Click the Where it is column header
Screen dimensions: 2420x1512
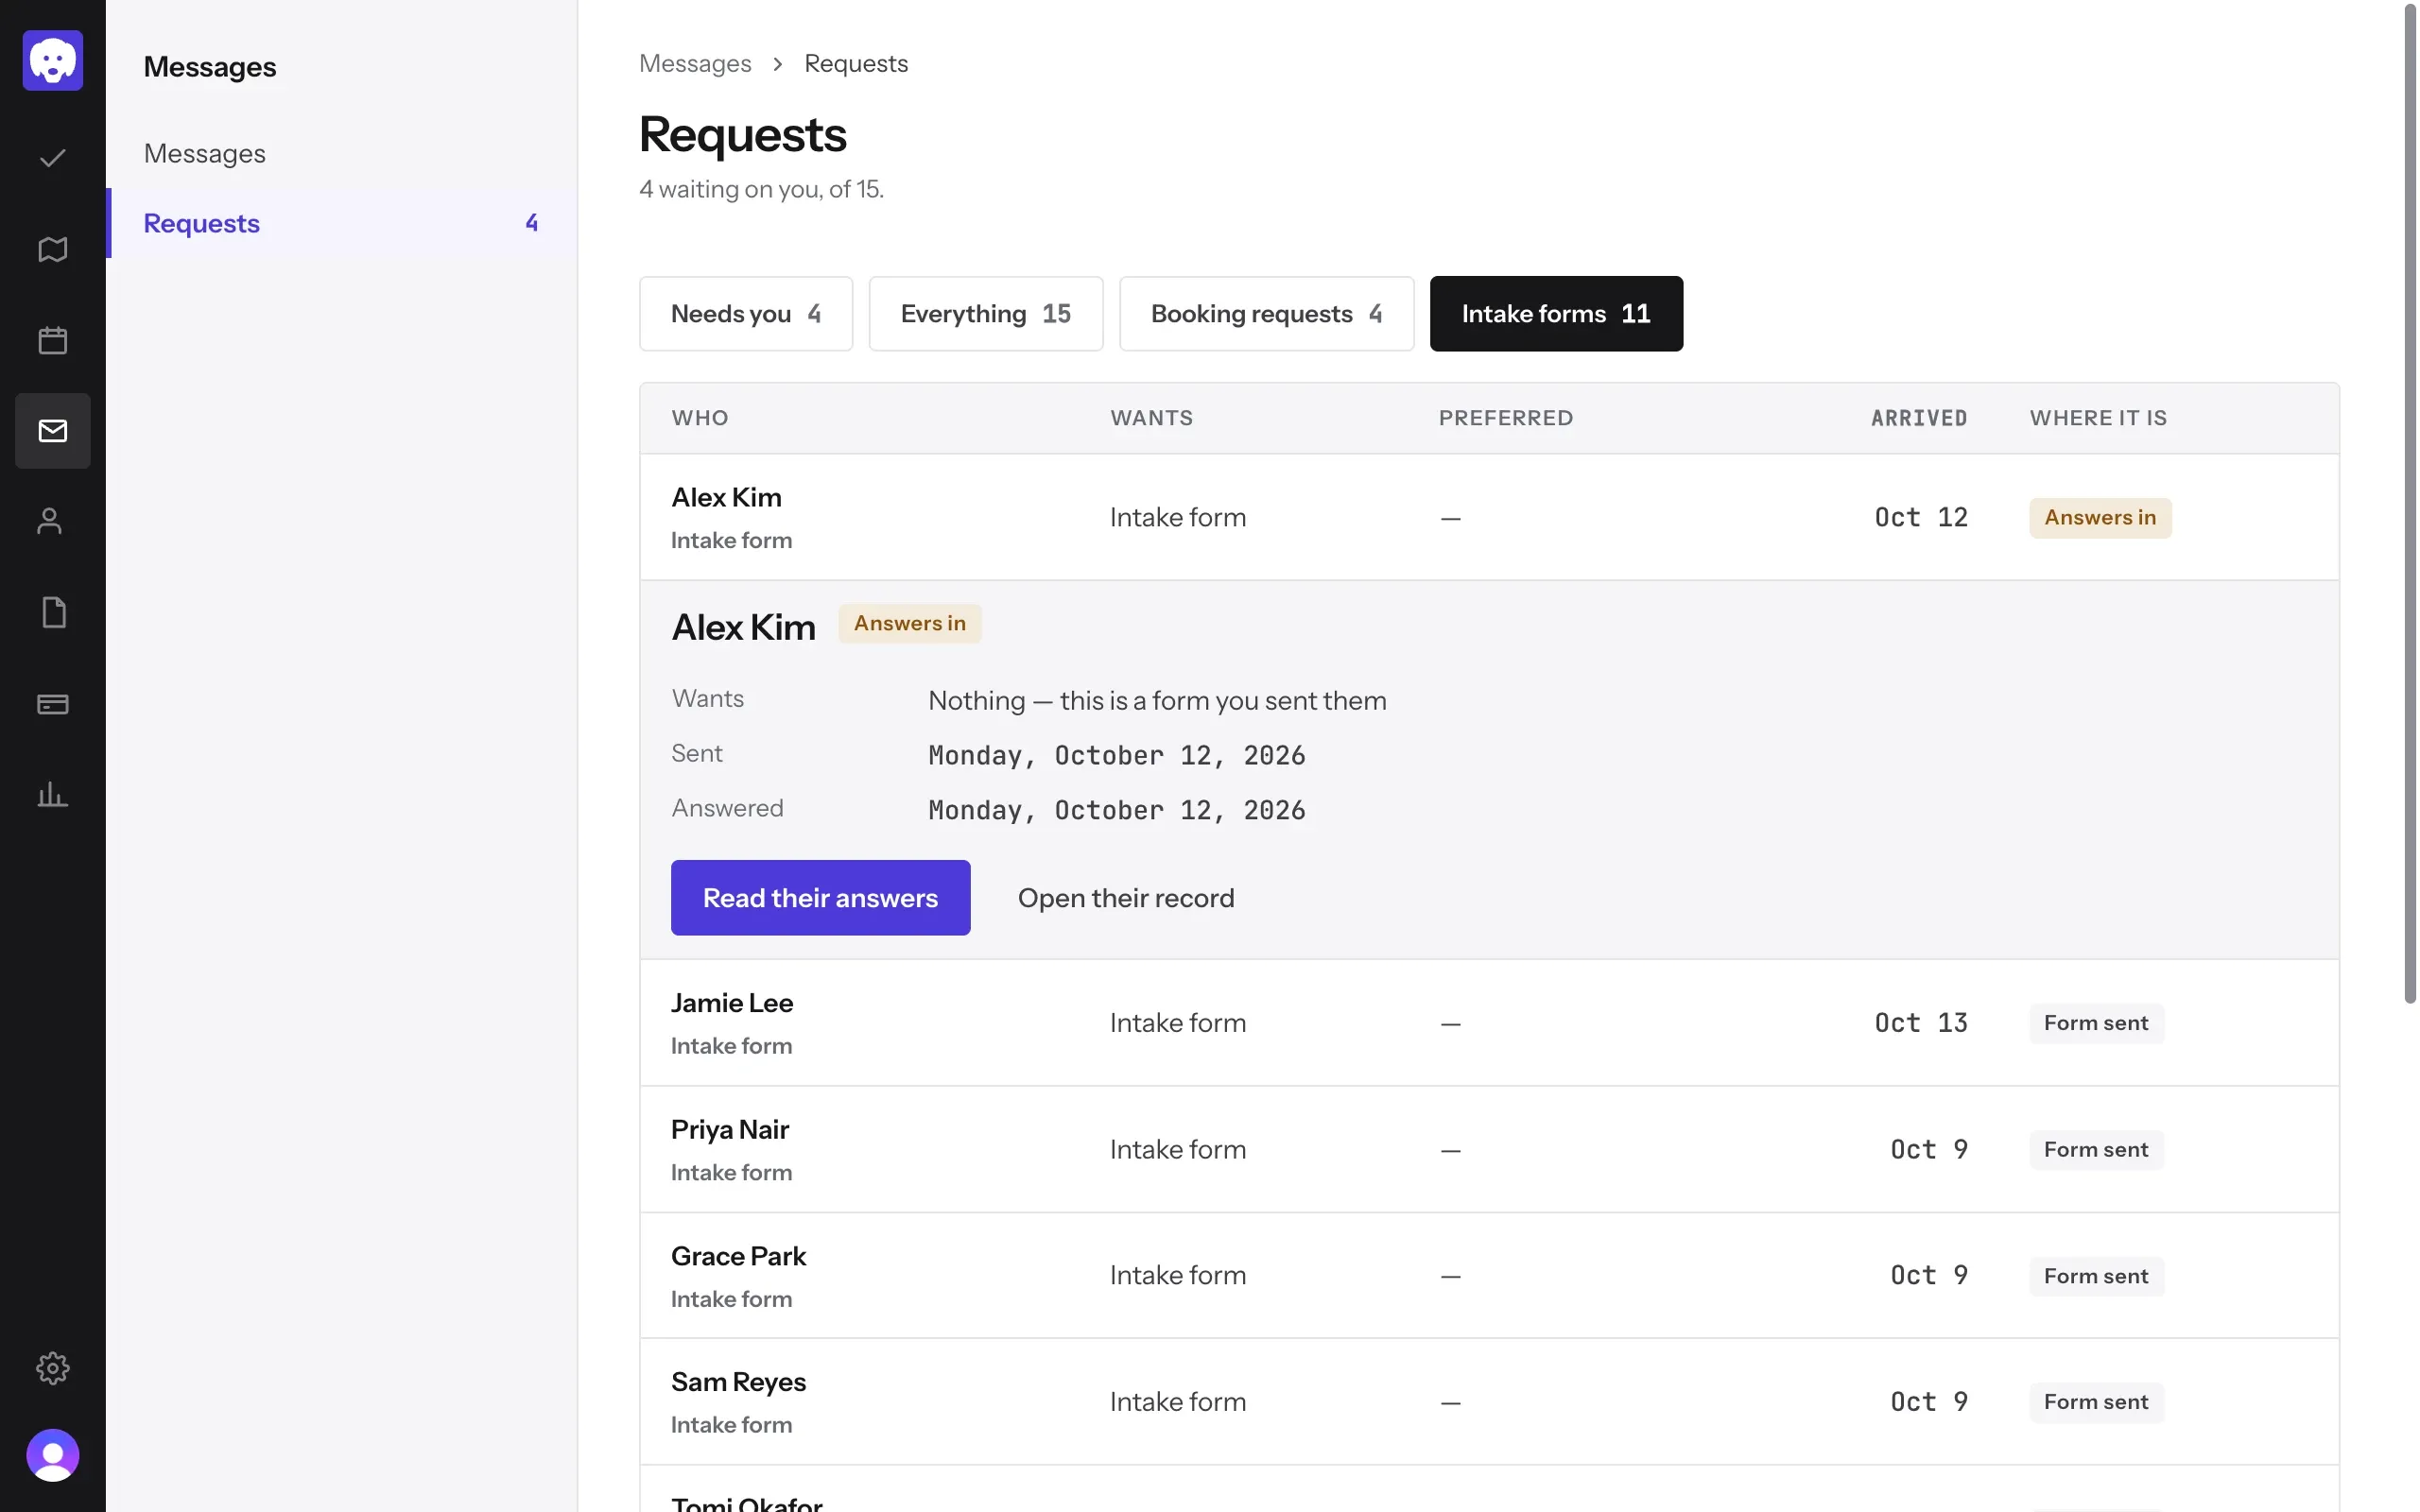(x=2098, y=418)
